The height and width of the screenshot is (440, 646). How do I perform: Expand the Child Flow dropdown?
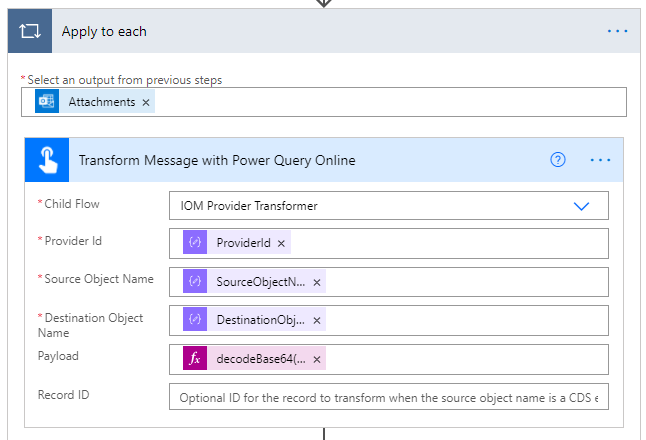pyautogui.click(x=581, y=206)
